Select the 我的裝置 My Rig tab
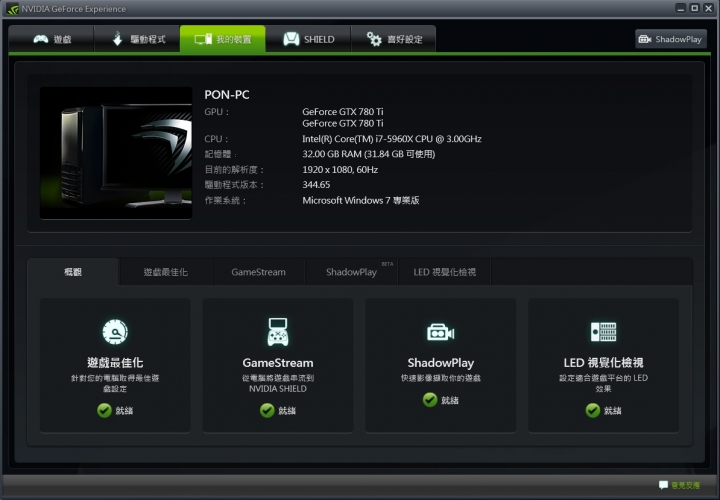The height and width of the screenshot is (500, 720). pyautogui.click(x=223, y=39)
